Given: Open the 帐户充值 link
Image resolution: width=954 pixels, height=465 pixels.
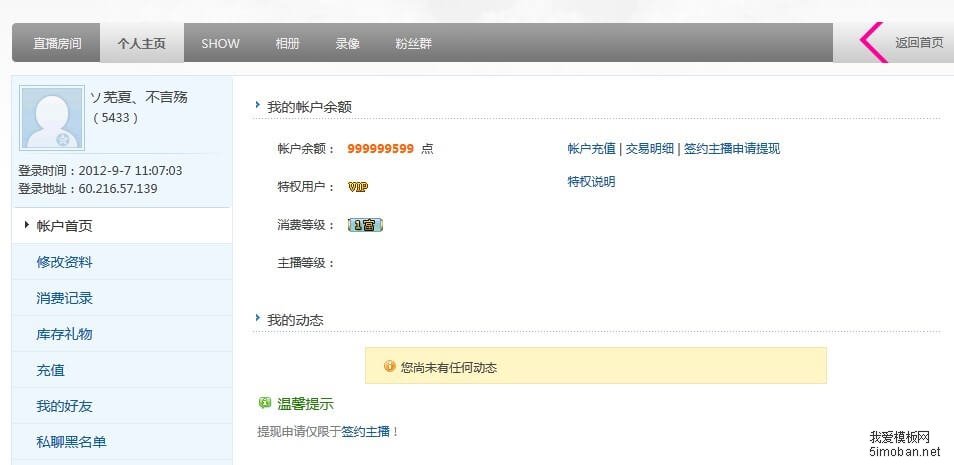Looking at the screenshot, I should pos(591,149).
